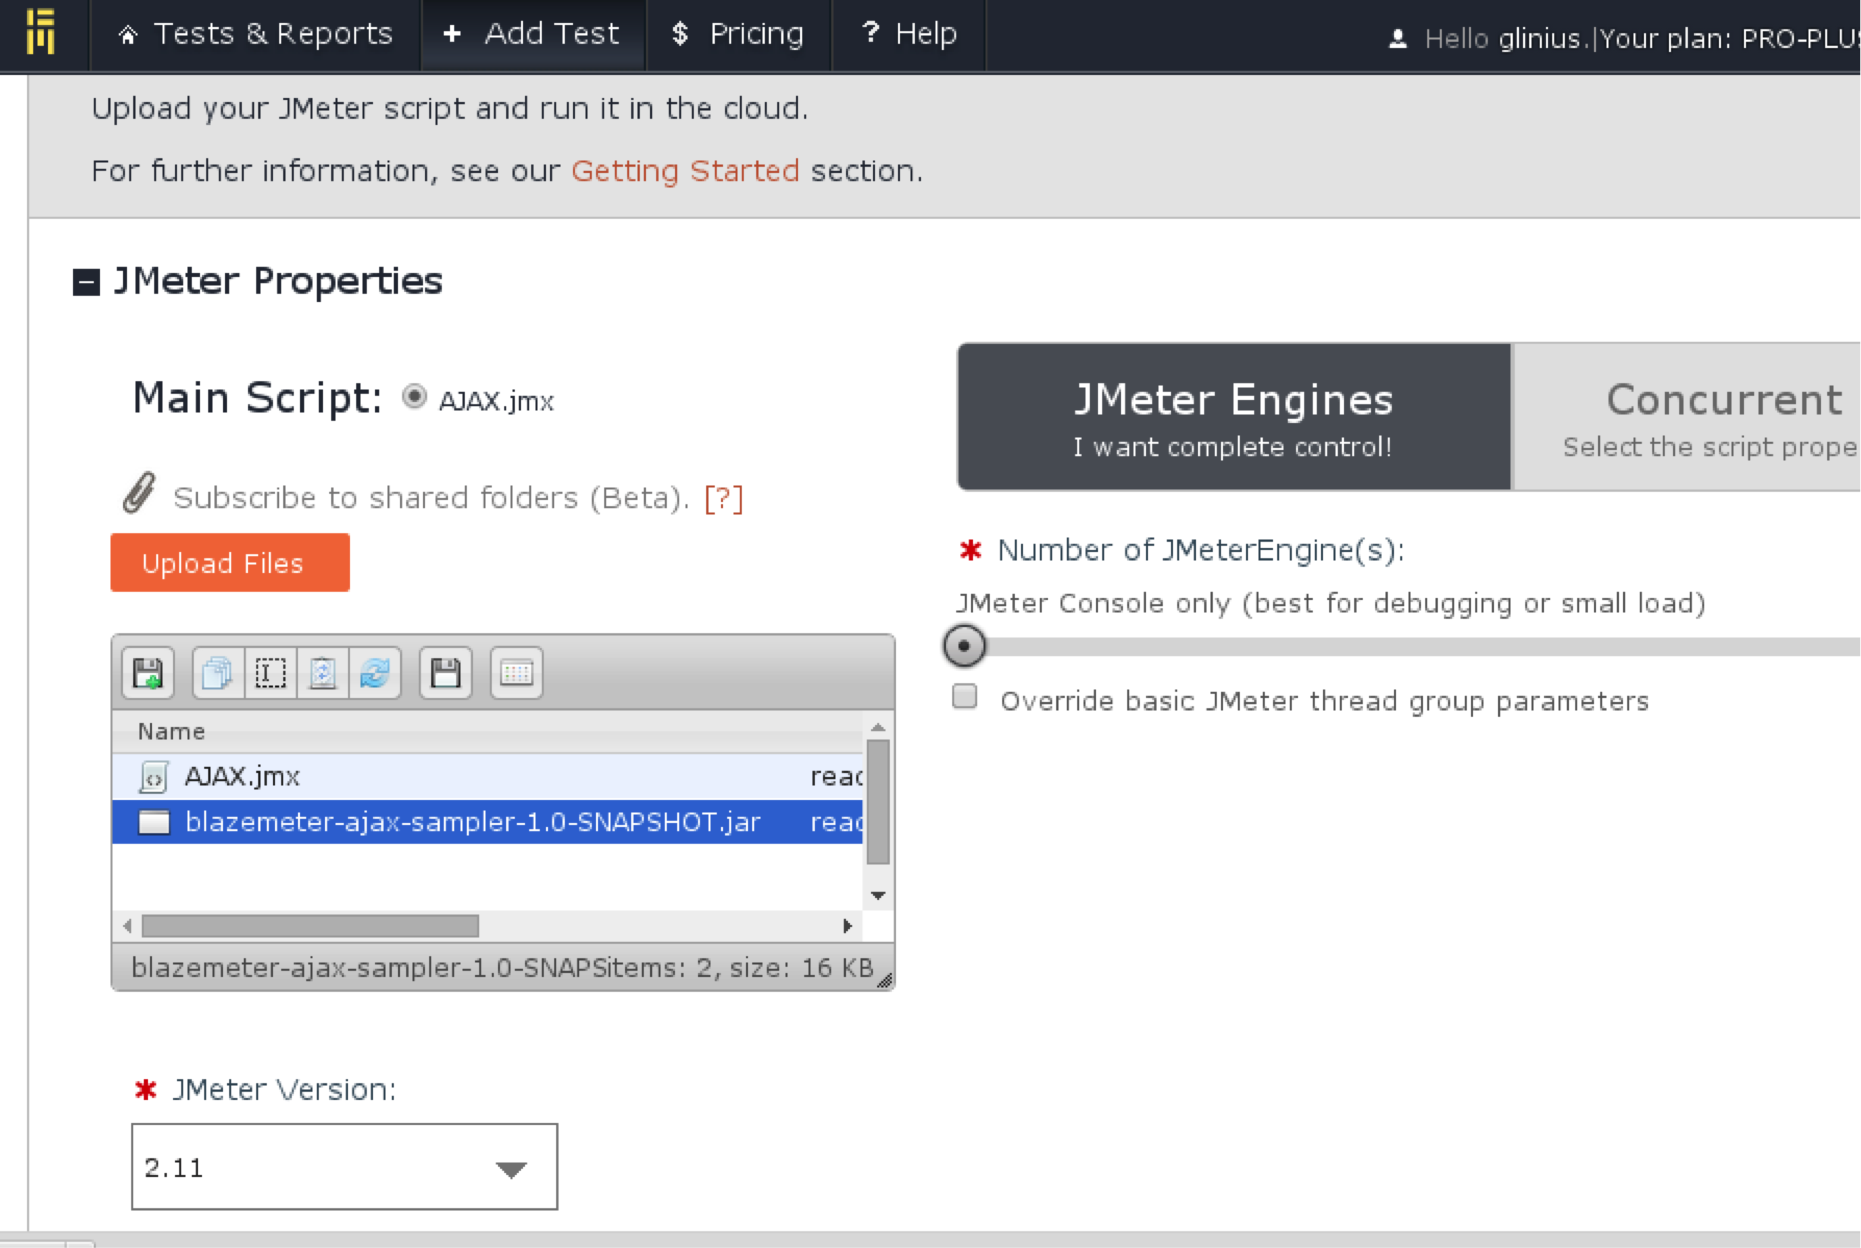Click the user silhouette icon near greeting
The height and width of the screenshot is (1248, 1861).
point(1398,39)
